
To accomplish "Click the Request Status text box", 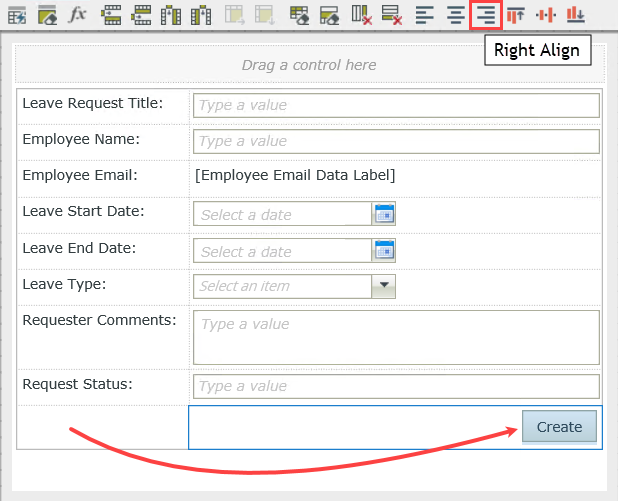I will 396,386.
